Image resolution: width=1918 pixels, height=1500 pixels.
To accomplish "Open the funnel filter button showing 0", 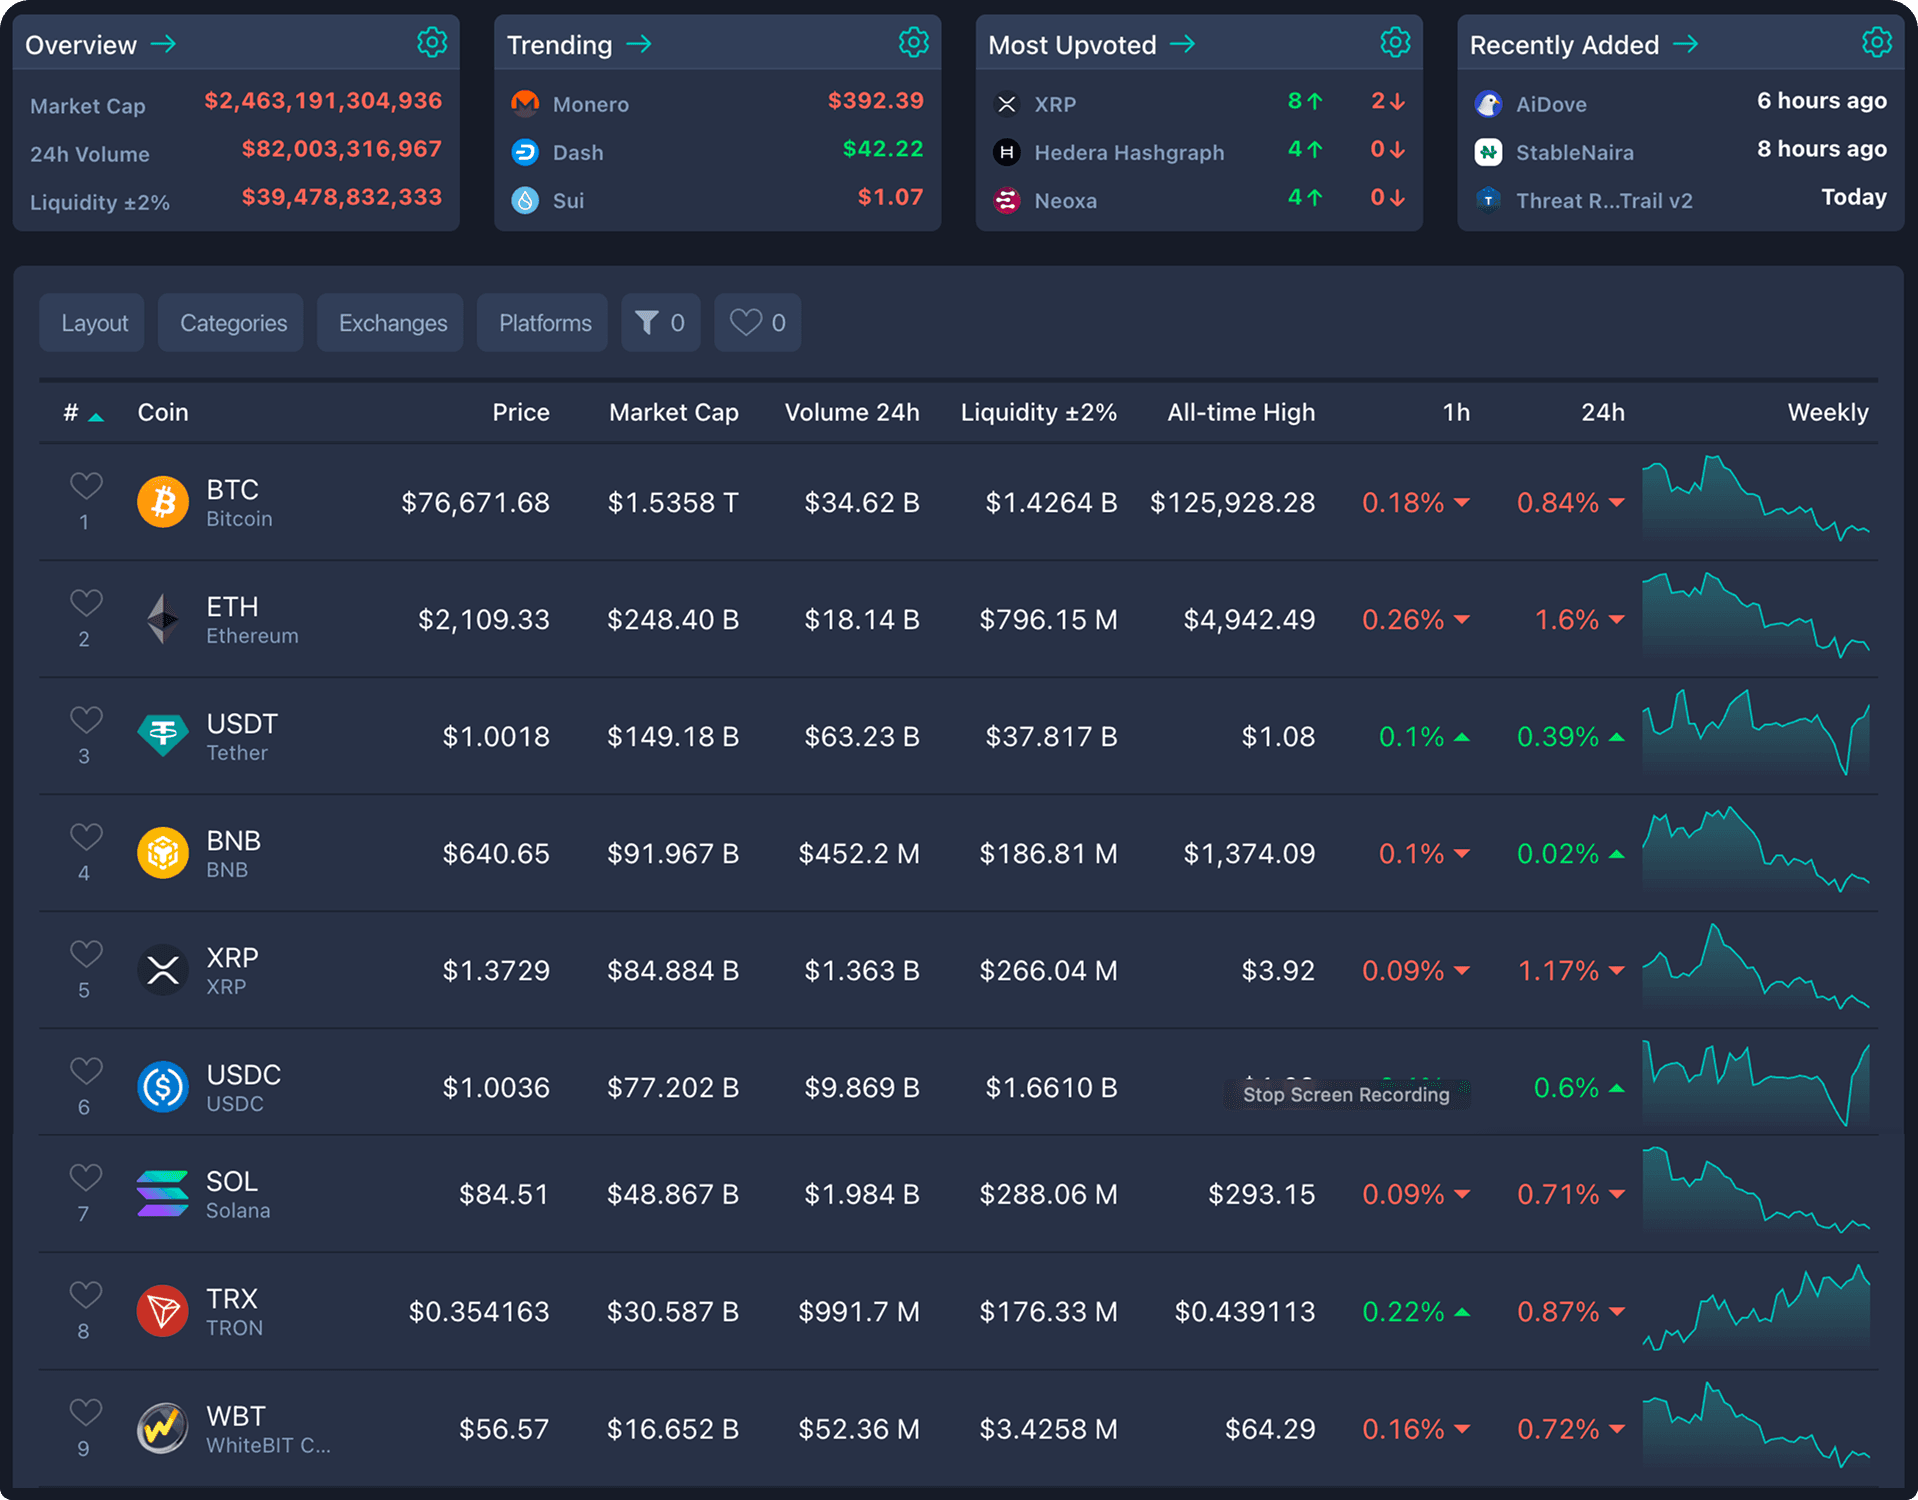I will (661, 323).
